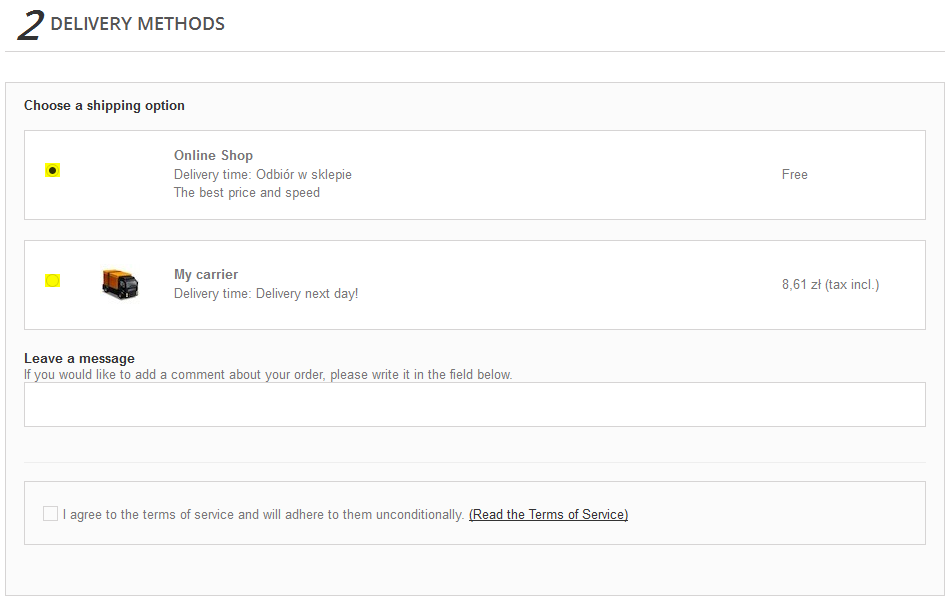Tick the terms of service agreement checkbox
This screenshot has width=950, height=601.
pos(50,514)
